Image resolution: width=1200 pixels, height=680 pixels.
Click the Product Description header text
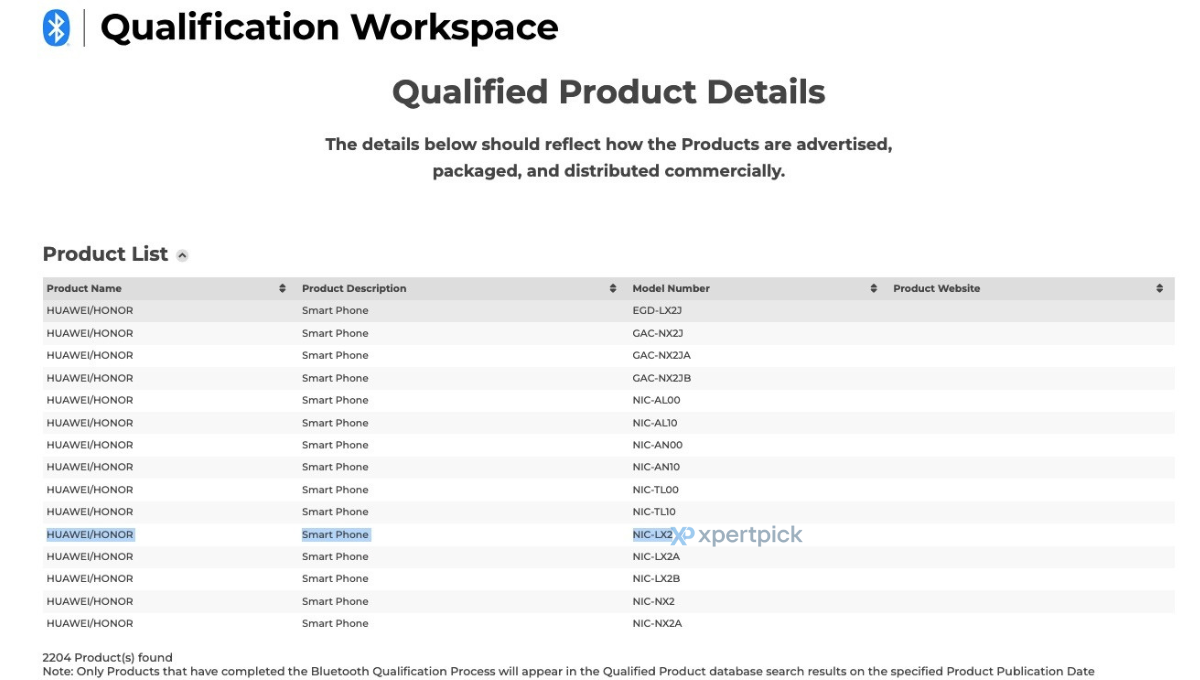(354, 288)
